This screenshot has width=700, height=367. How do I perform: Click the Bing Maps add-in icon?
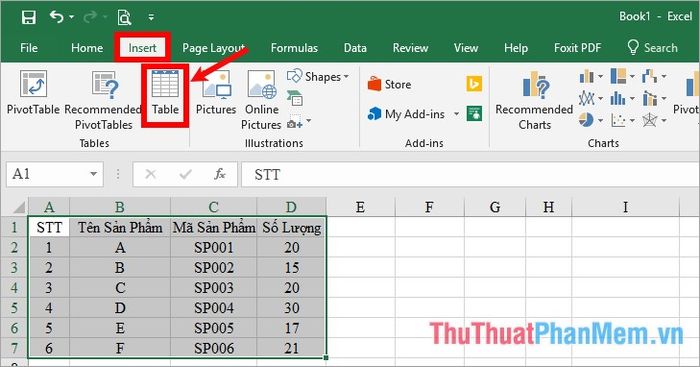[474, 84]
